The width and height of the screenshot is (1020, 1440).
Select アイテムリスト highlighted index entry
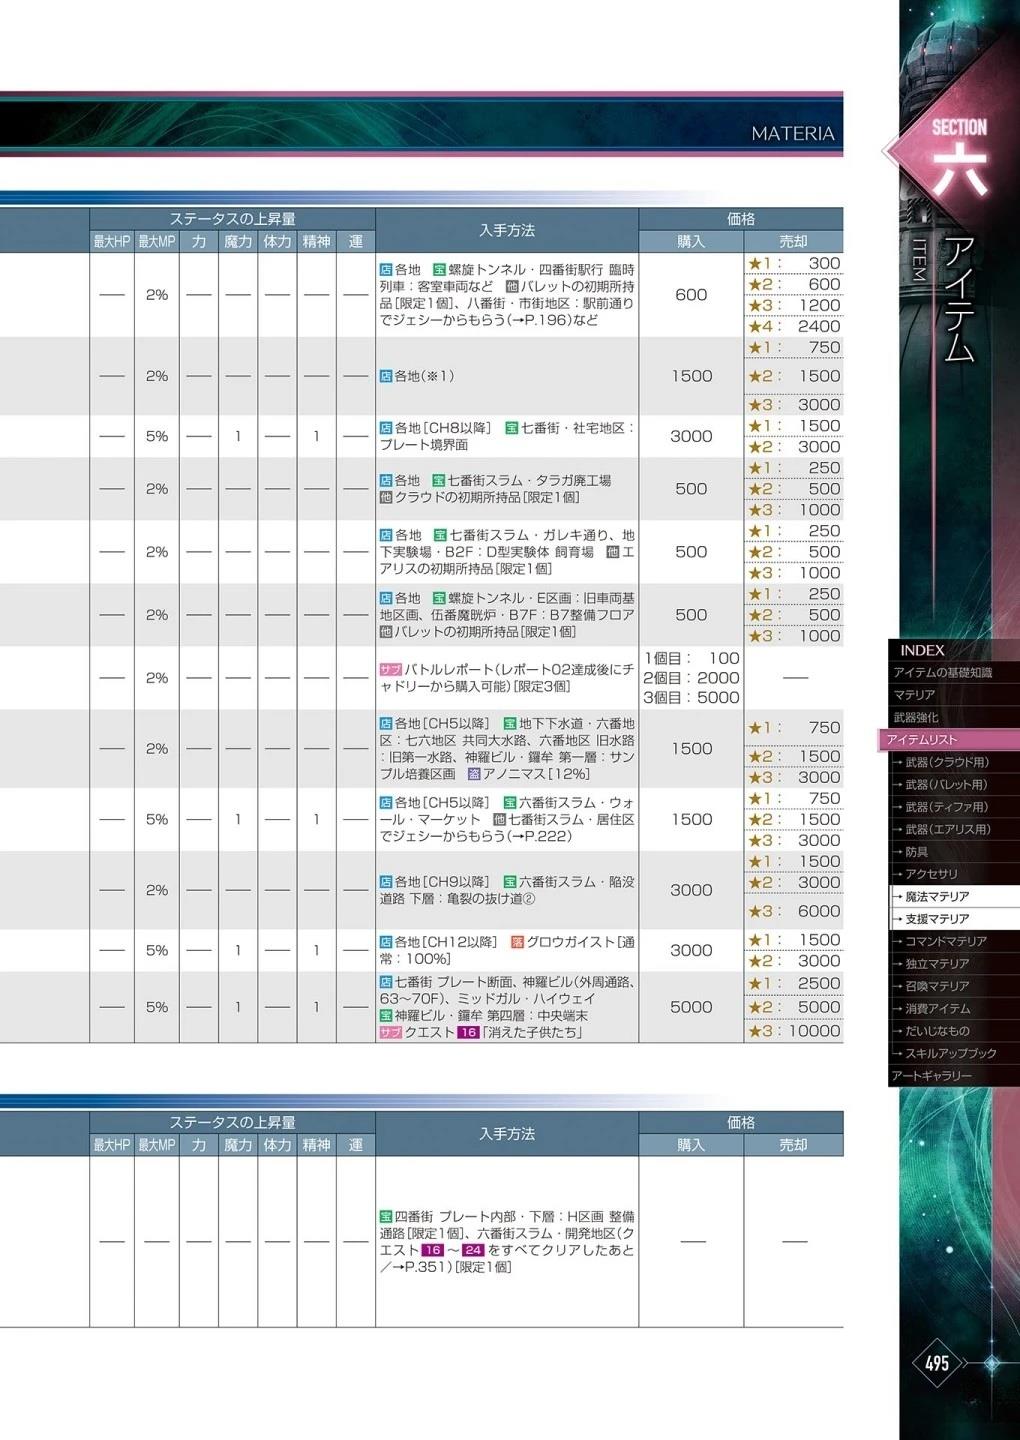(922, 740)
